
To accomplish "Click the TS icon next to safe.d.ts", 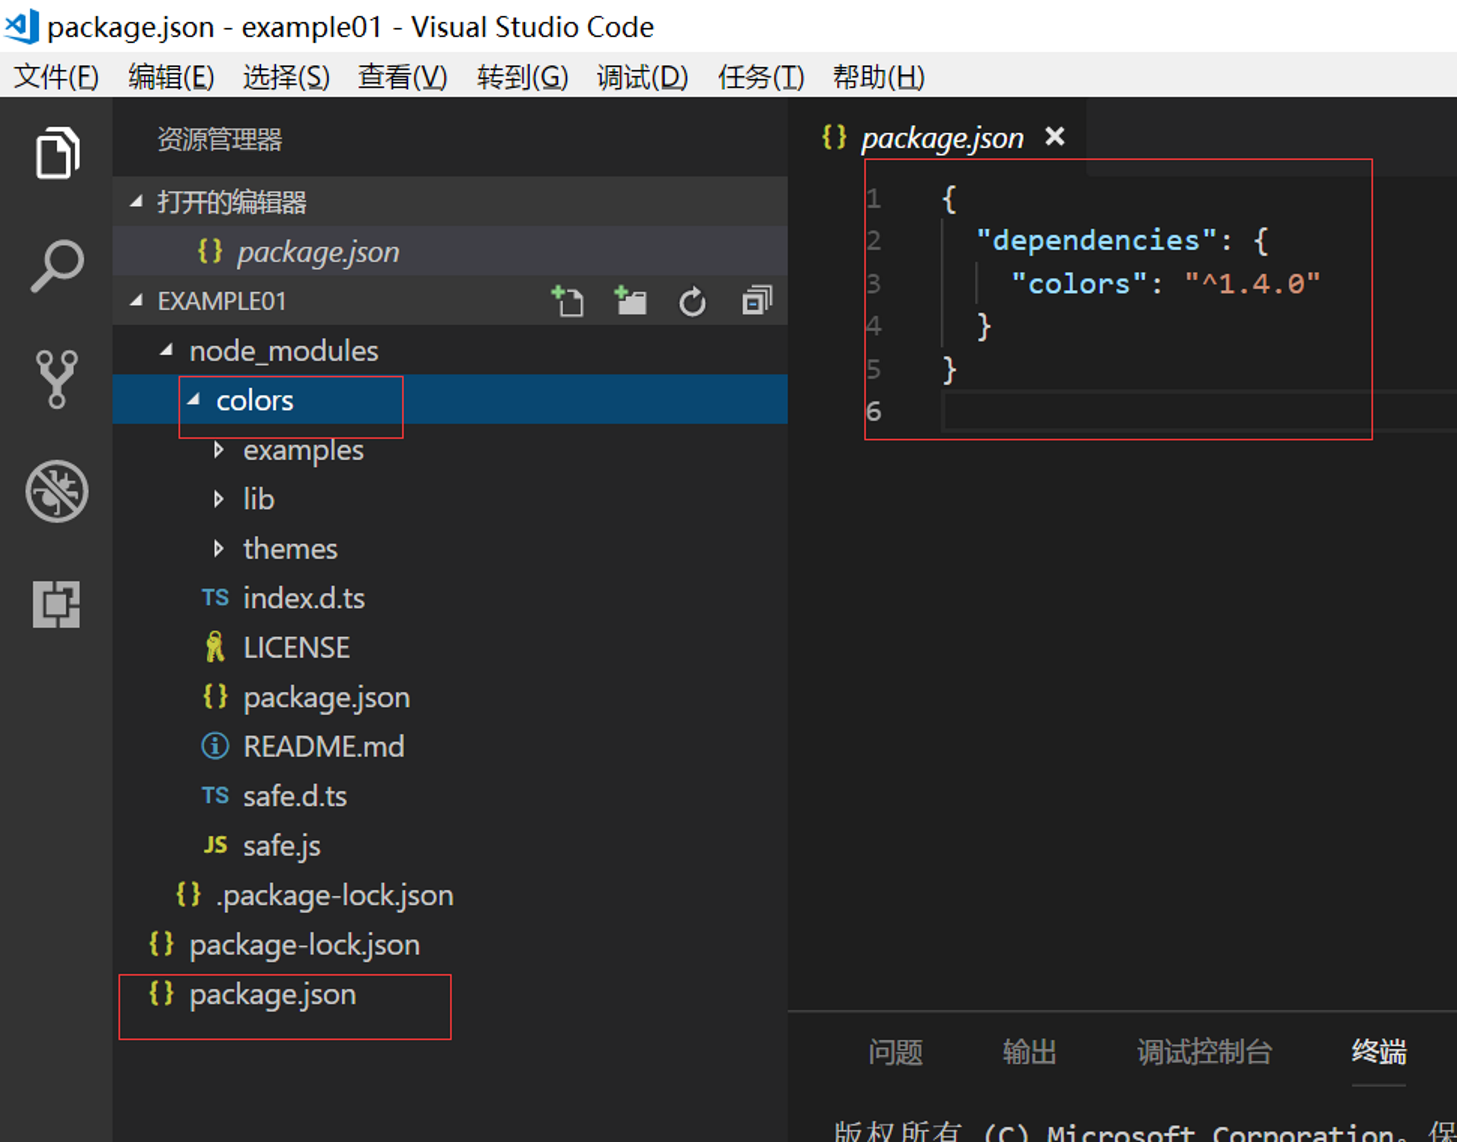I will pyautogui.click(x=215, y=796).
